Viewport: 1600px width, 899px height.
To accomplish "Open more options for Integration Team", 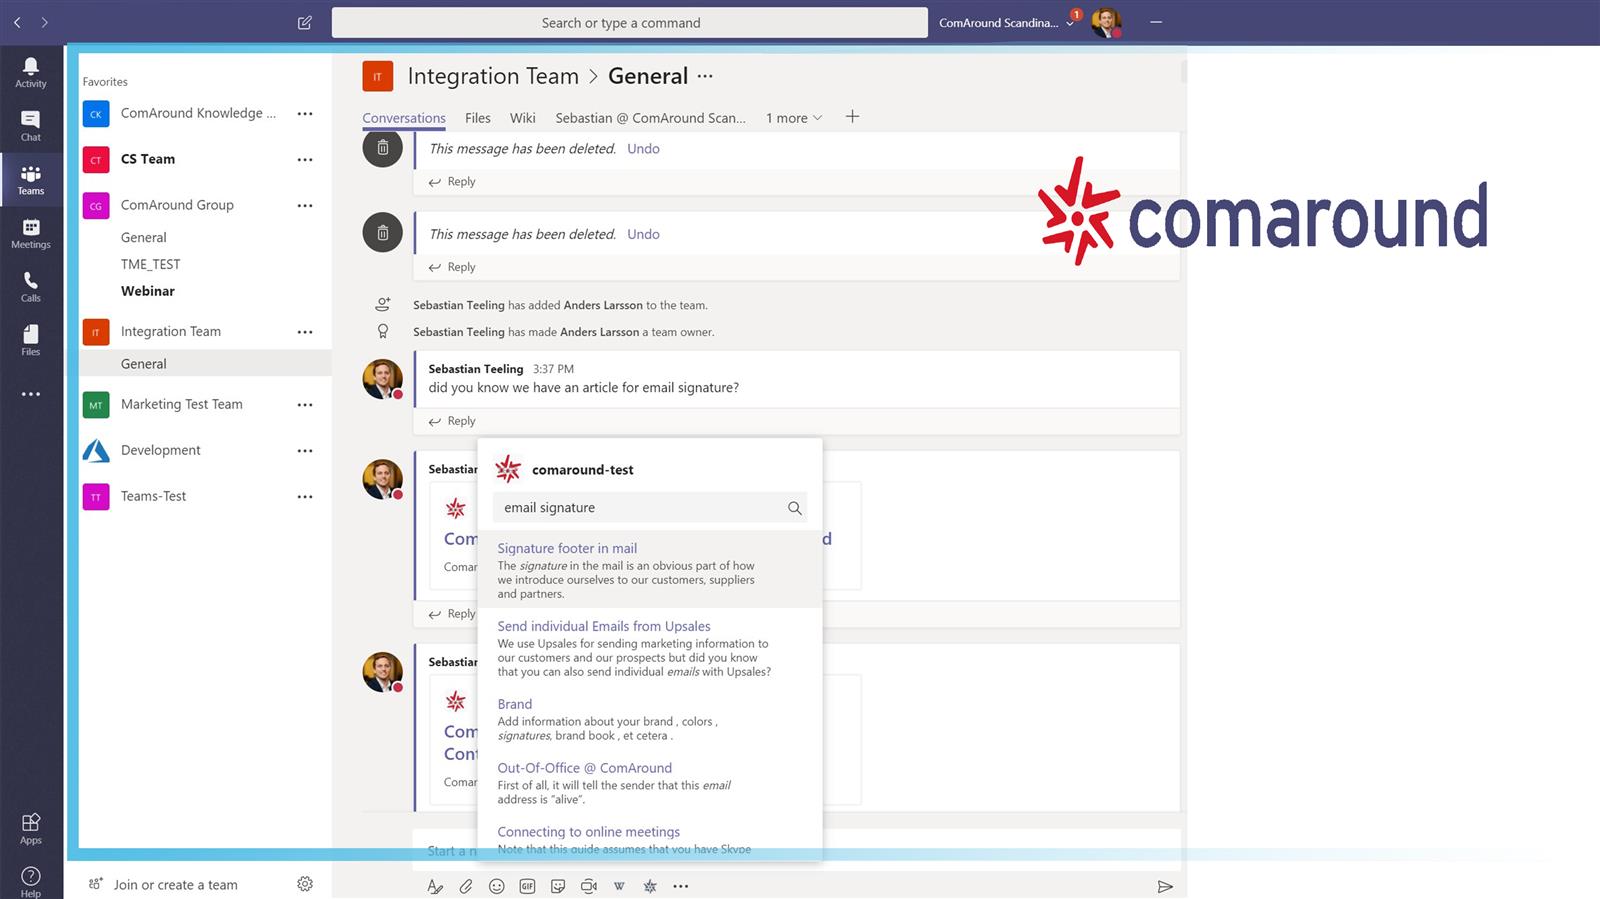I will click(x=305, y=332).
